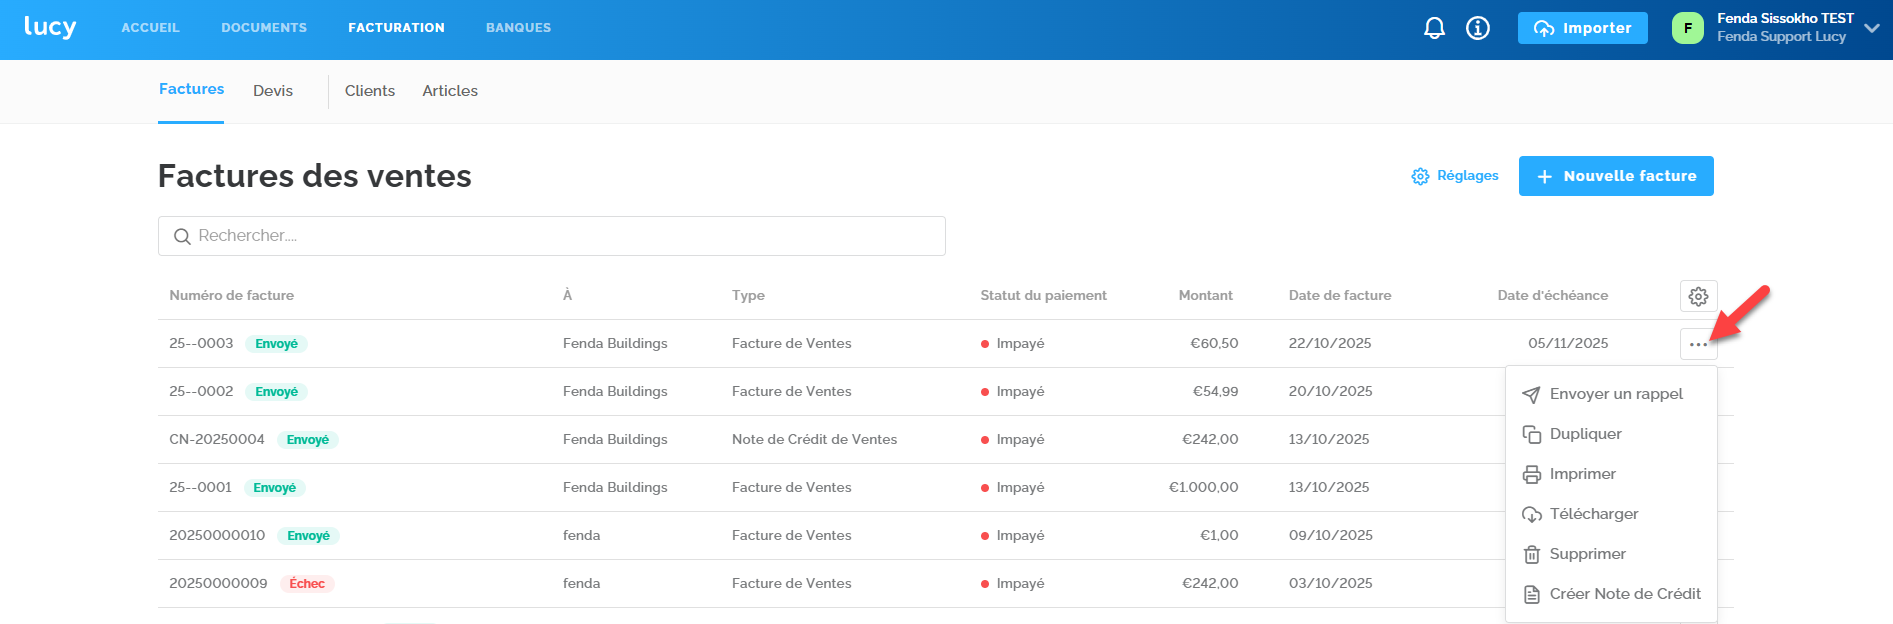Expand the user account chevron

[1872, 28]
